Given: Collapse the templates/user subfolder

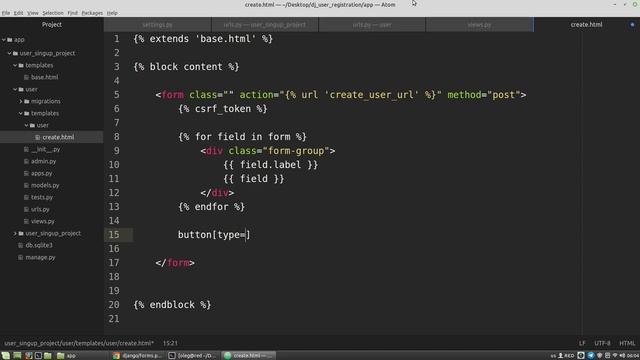Looking at the screenshot, I should 27,125.
